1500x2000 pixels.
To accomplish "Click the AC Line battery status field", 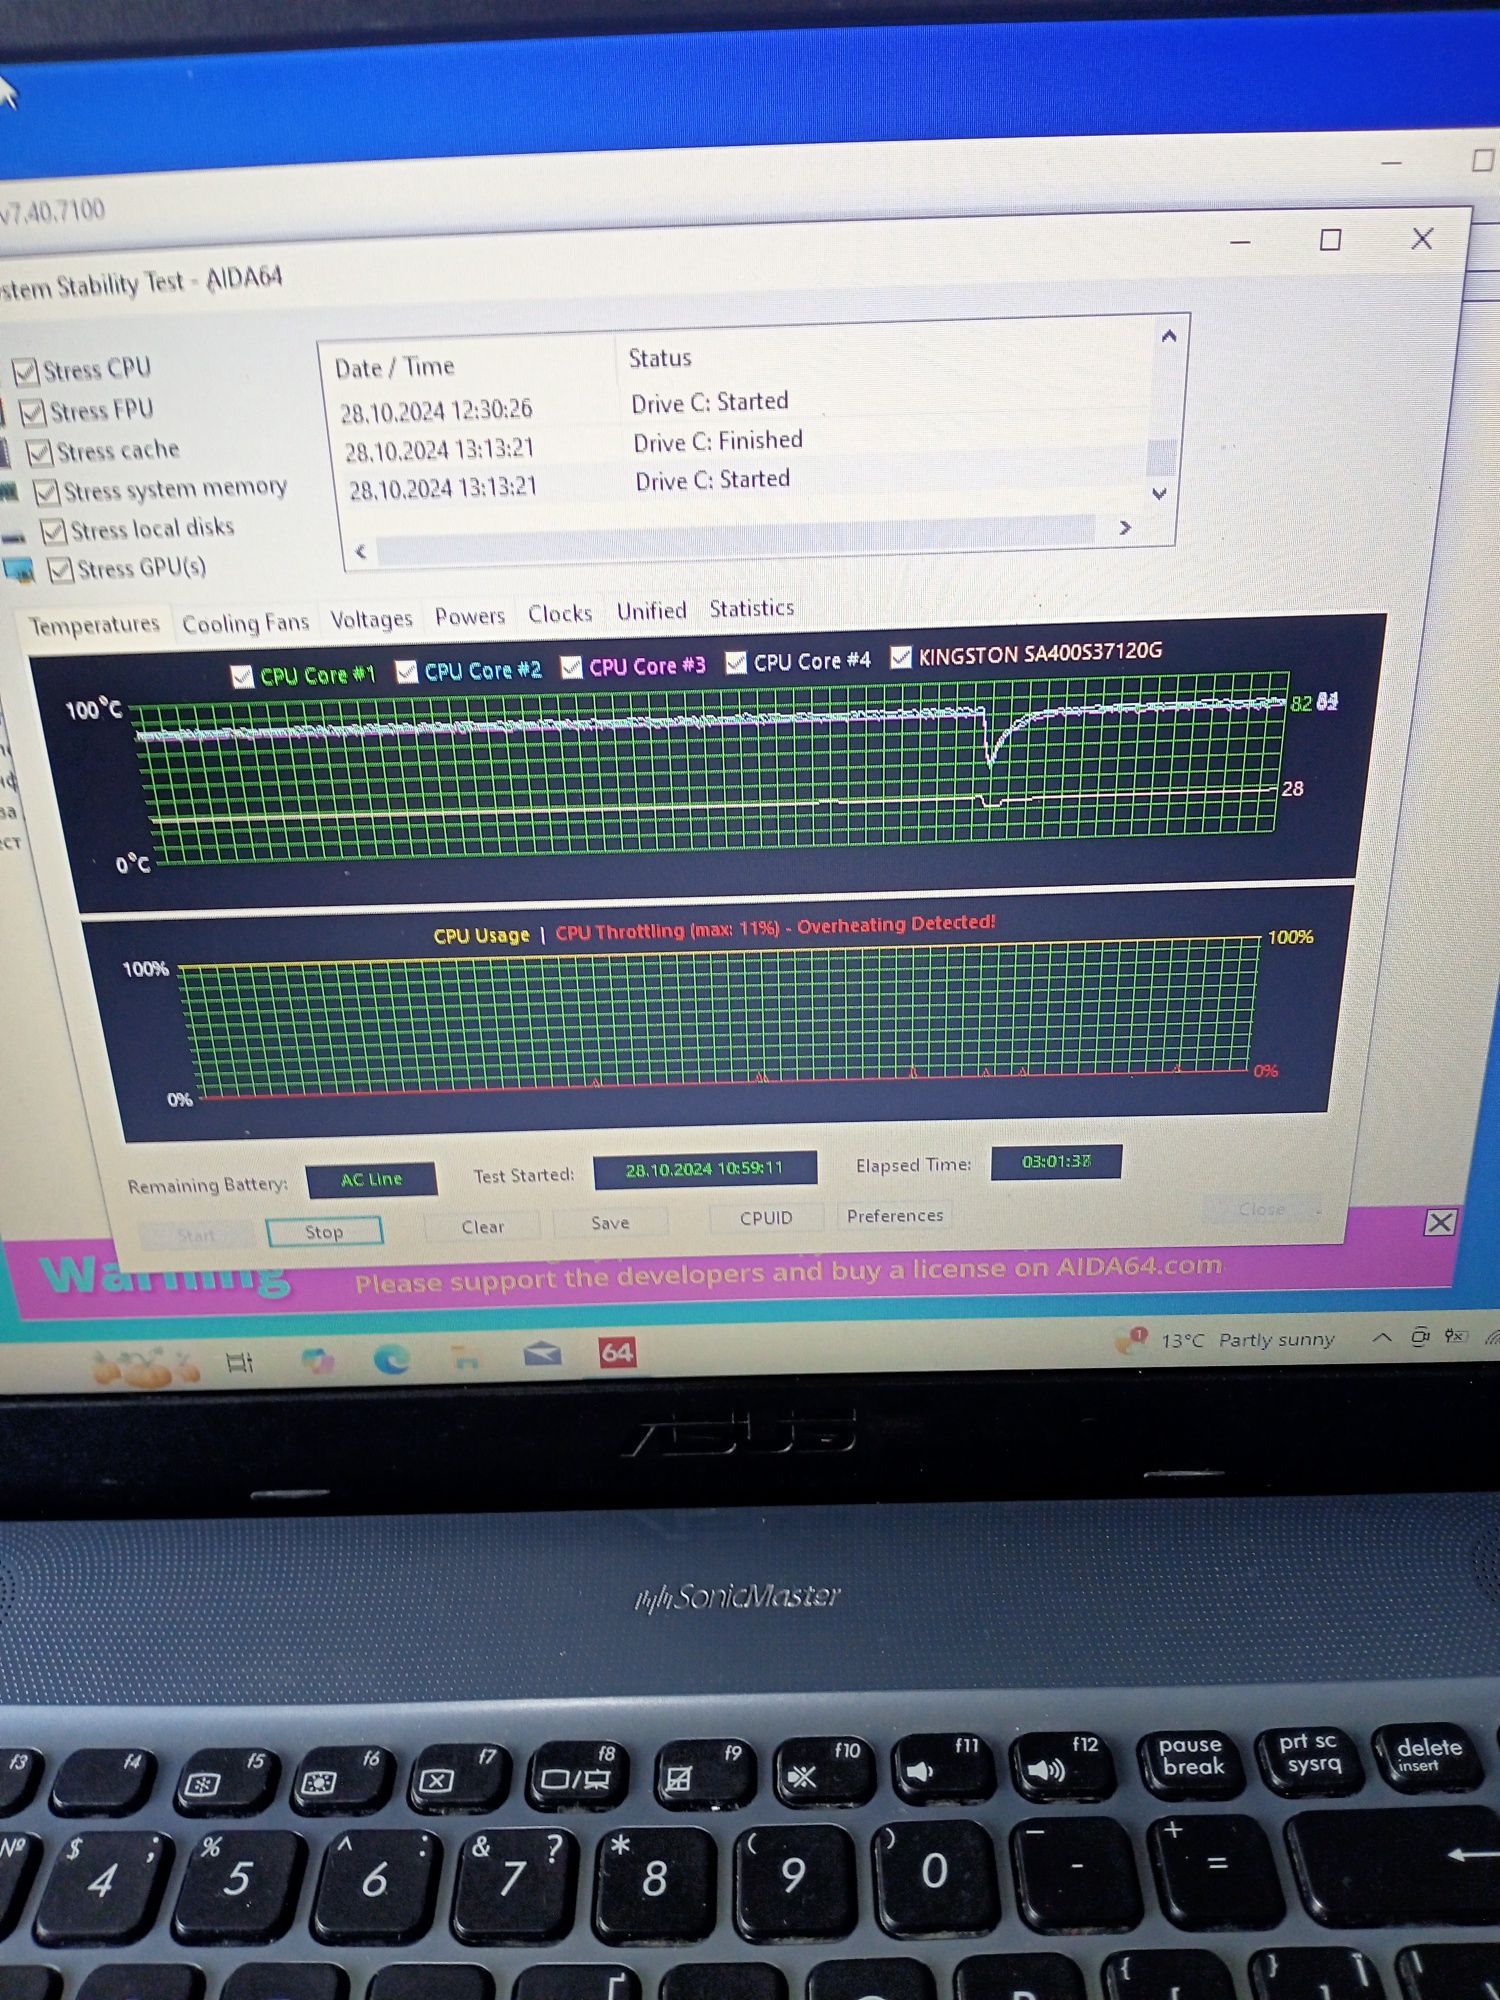I will [x=371, y=1180].
